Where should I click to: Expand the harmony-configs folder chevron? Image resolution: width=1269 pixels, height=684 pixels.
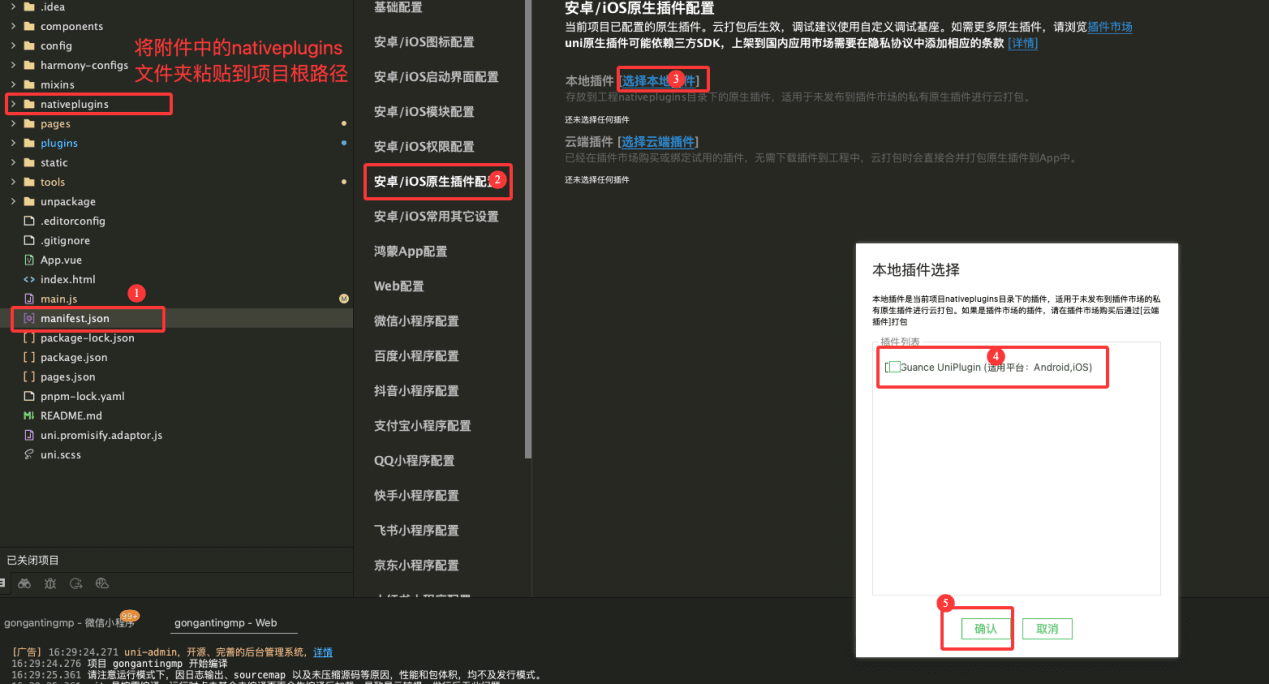(x=12, y=65)
